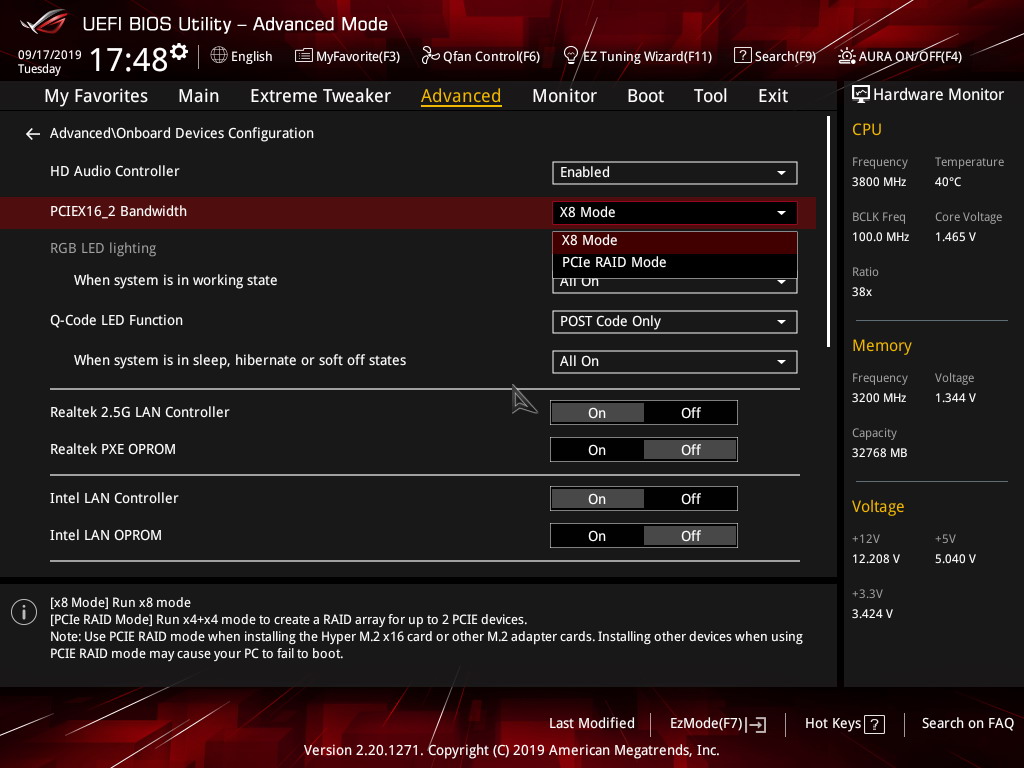The image size is (1024, 768).
Task: Turn Realtek 2.5G LAN Controller Off
Action: (x=690, y=413)
